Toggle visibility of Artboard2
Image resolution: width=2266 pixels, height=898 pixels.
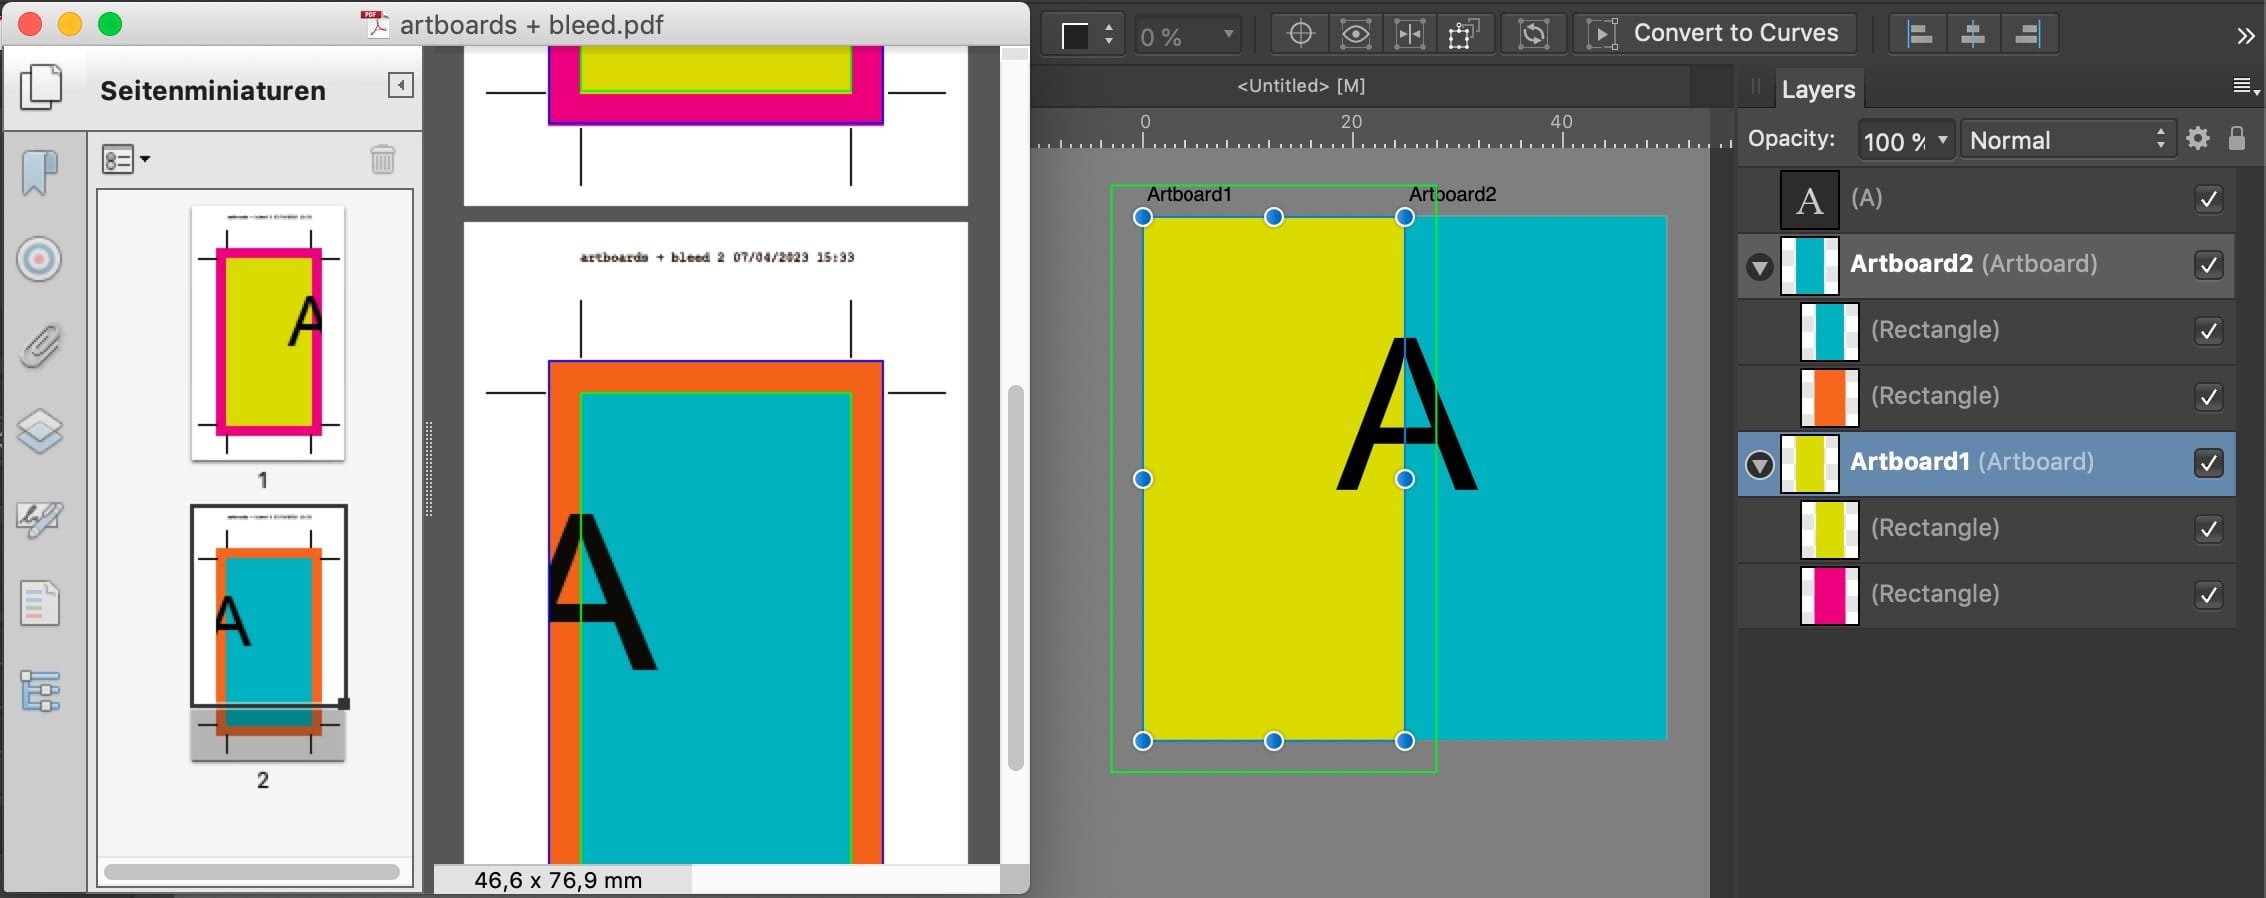point(2208,265)
